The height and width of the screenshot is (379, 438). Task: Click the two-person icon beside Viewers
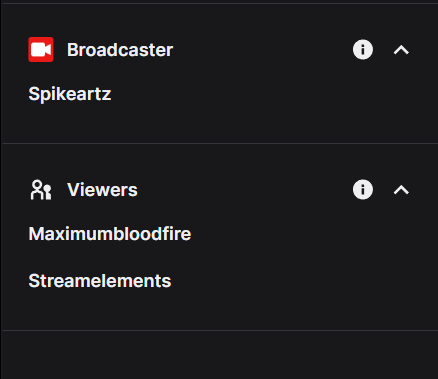(41, 190)
